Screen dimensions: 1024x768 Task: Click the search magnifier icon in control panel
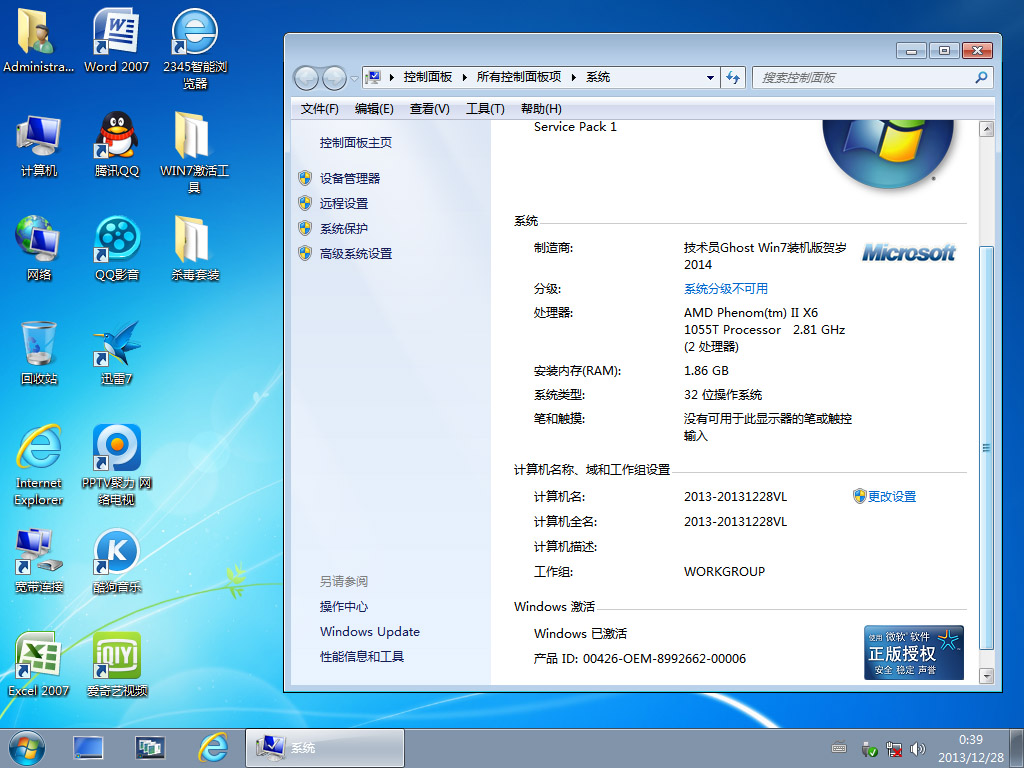[980, 78]
